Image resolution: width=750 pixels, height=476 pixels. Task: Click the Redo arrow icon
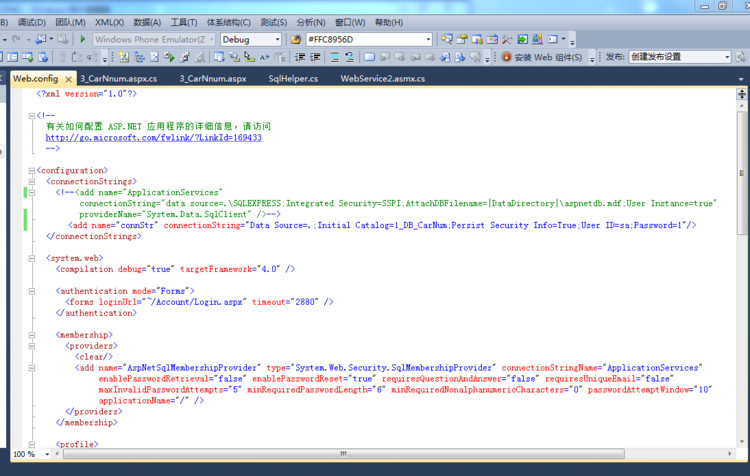pos(16,39)
